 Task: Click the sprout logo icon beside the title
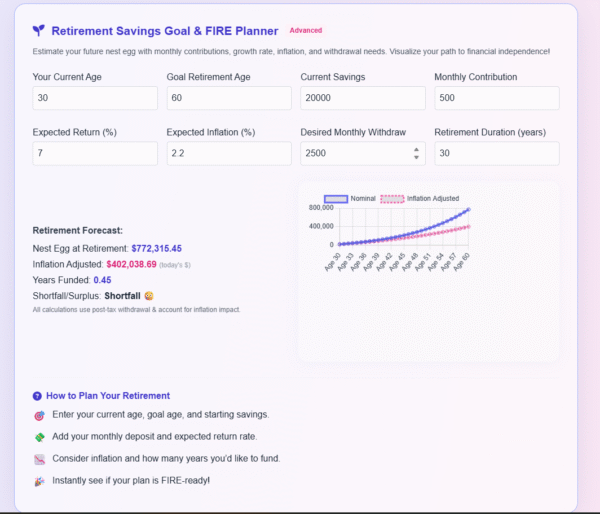tap(39, 31)
